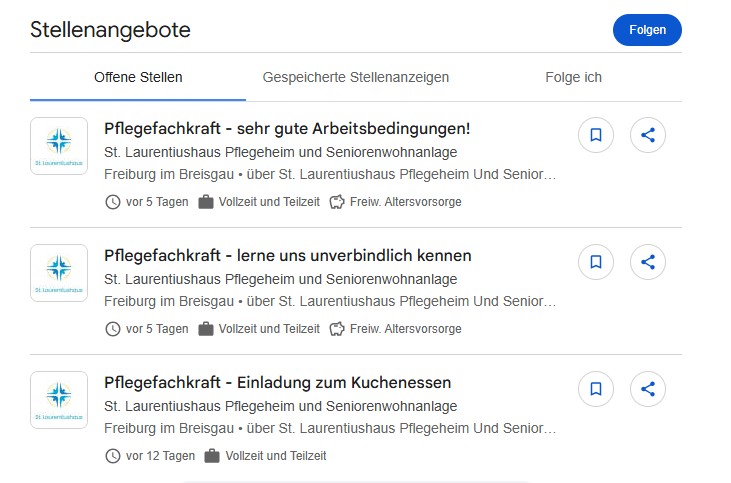Click St. Laurentiushaus logo of second listing
This screenshot has width=731, height=483.
pyautogui.click(x=59, y=273)
